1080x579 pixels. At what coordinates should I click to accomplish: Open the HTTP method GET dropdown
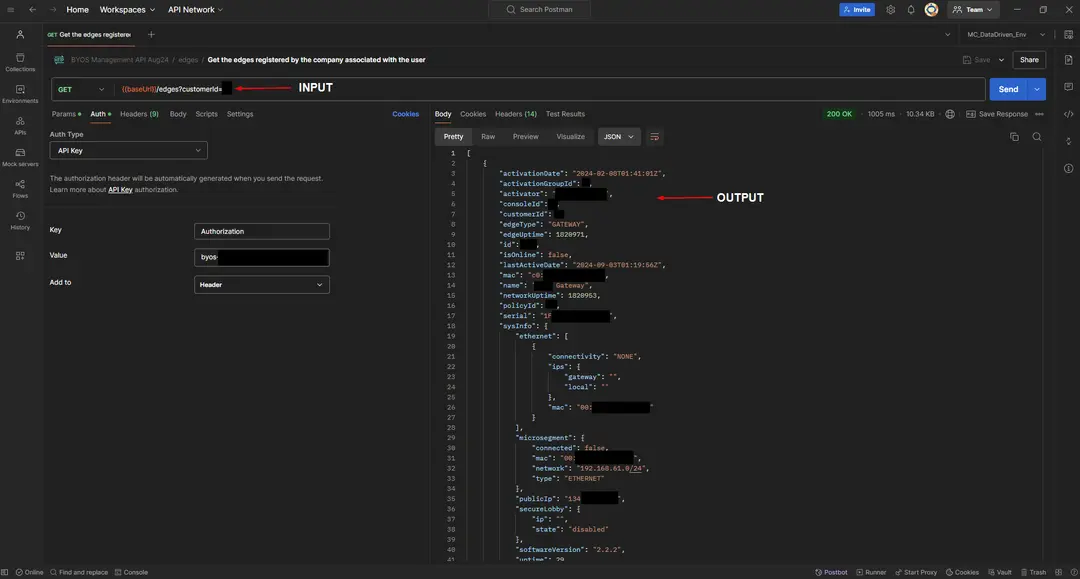[81, 90]
